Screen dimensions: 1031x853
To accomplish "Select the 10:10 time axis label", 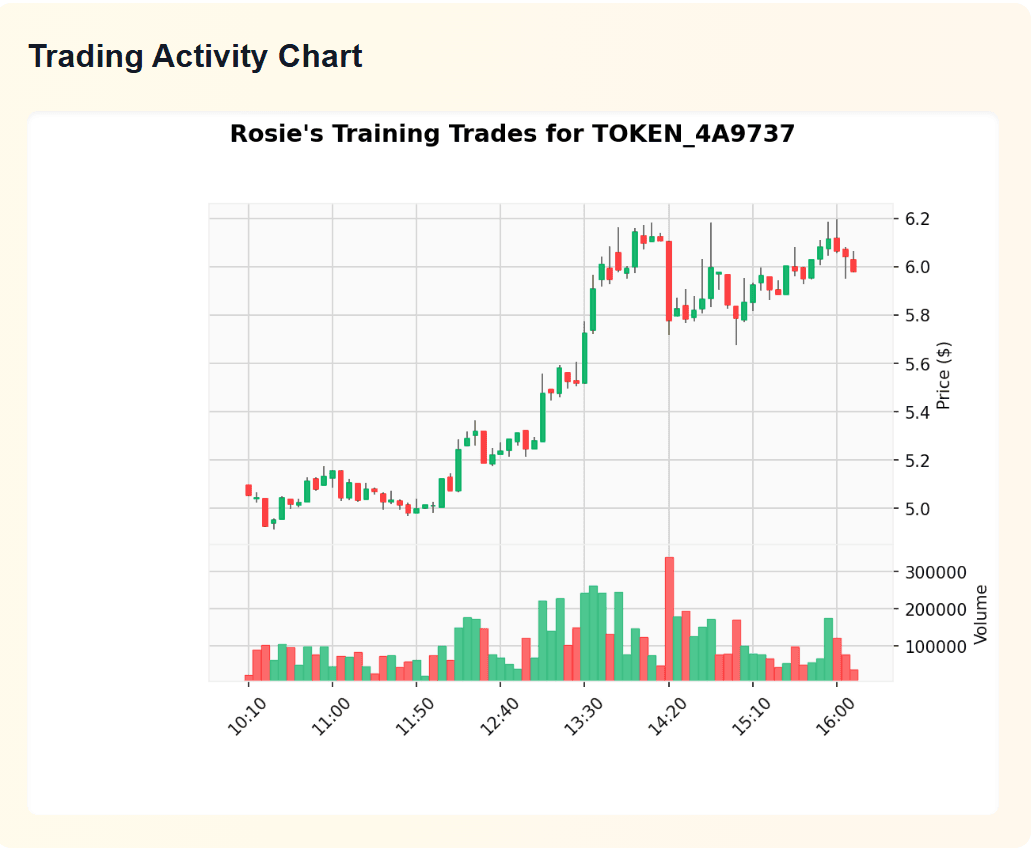I will pyautogui.click(x=247, y=716).
